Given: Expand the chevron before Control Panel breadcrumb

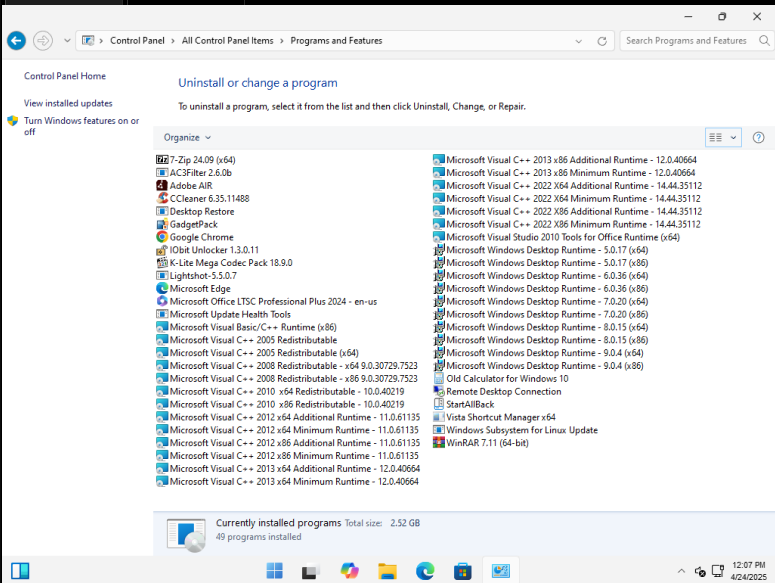Looking at the screenshot, I should [x=101, y=41].
